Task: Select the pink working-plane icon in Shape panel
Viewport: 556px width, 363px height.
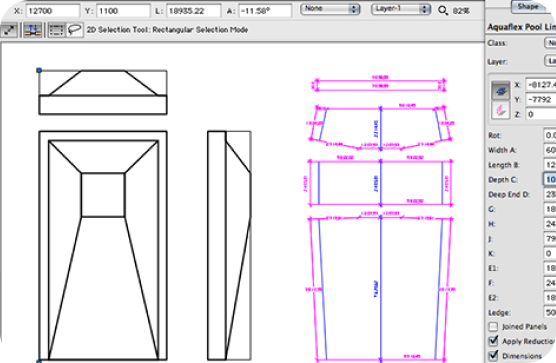Action: point(500,110)
